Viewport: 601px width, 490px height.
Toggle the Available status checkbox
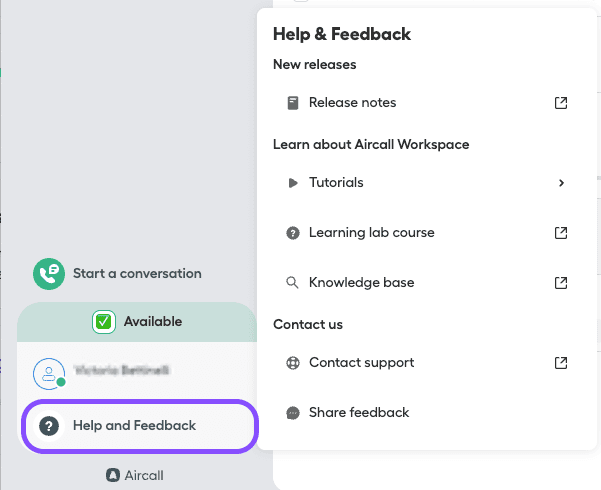(x=103, y=322)
